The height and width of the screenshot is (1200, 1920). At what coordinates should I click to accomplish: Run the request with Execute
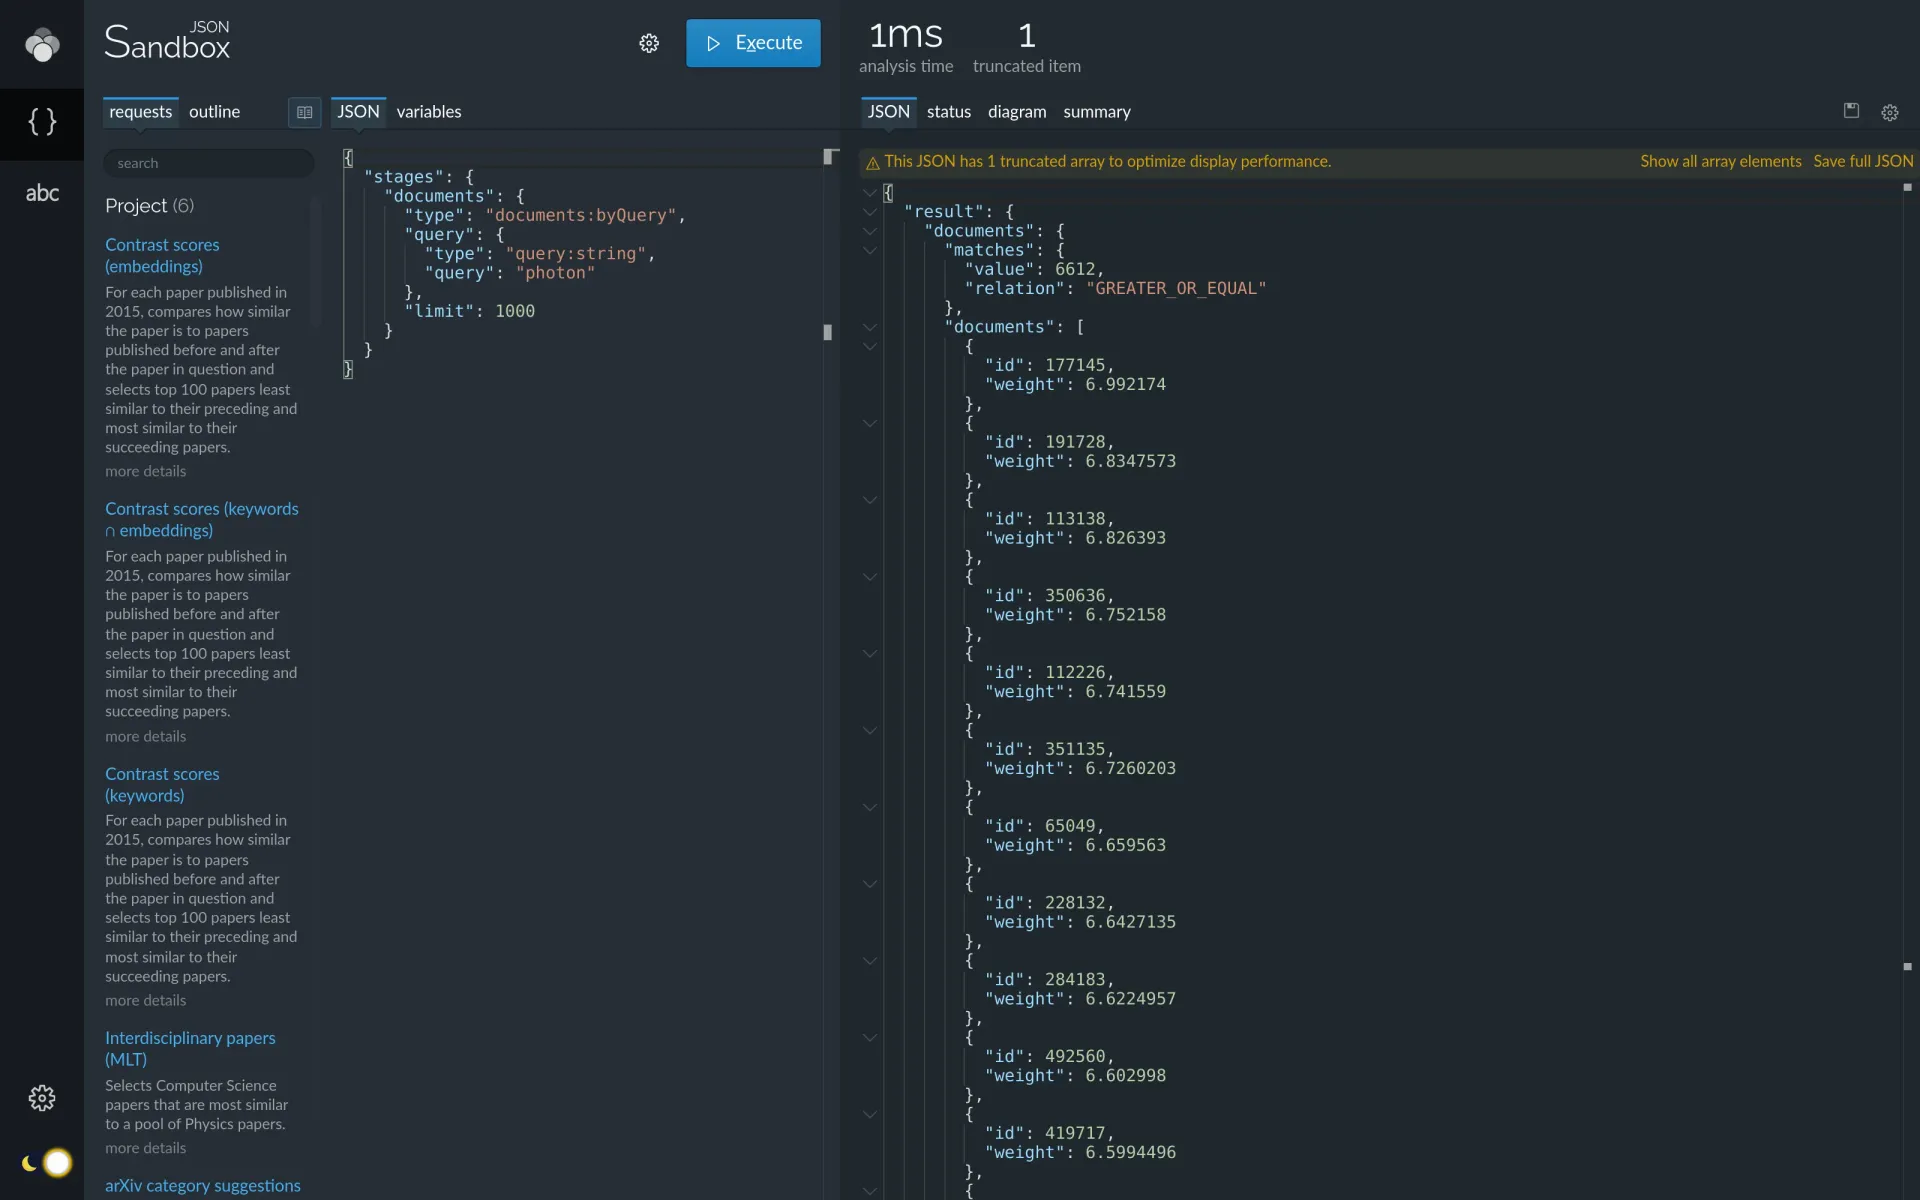(753, 43)
